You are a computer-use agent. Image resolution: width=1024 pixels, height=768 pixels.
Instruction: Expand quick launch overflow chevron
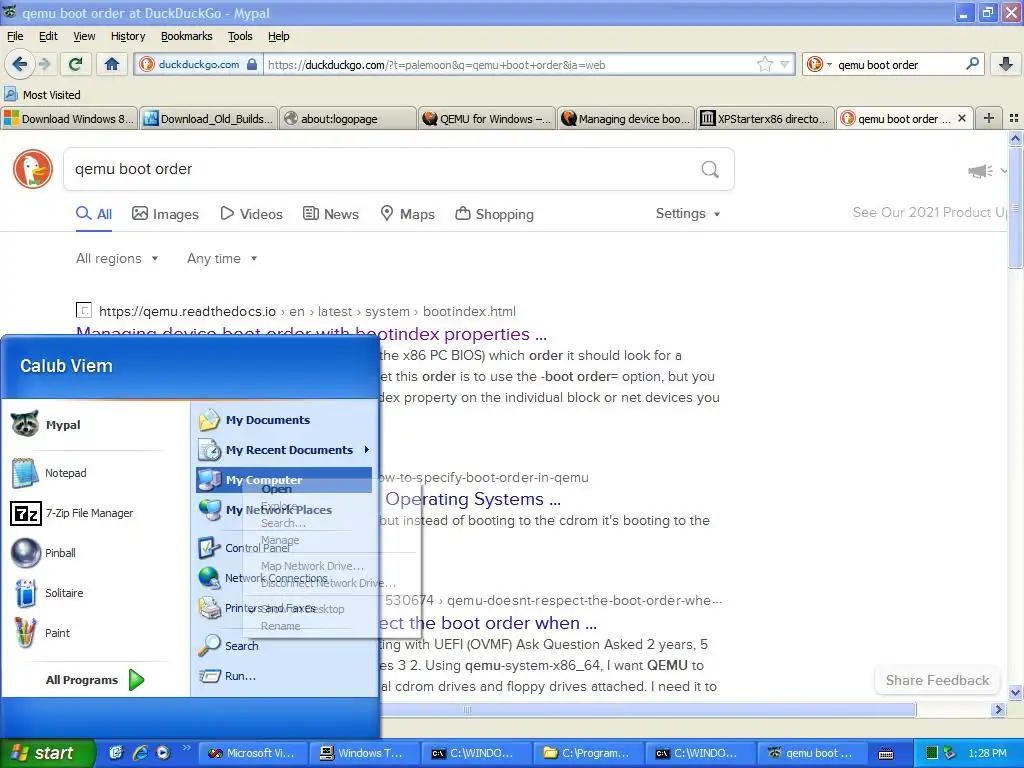186,748
